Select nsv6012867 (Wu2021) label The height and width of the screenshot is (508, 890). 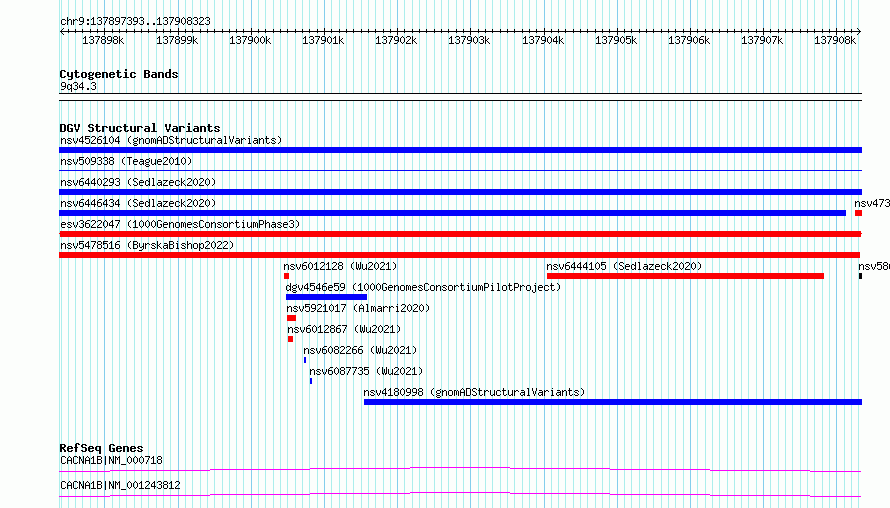coord(344,329)
